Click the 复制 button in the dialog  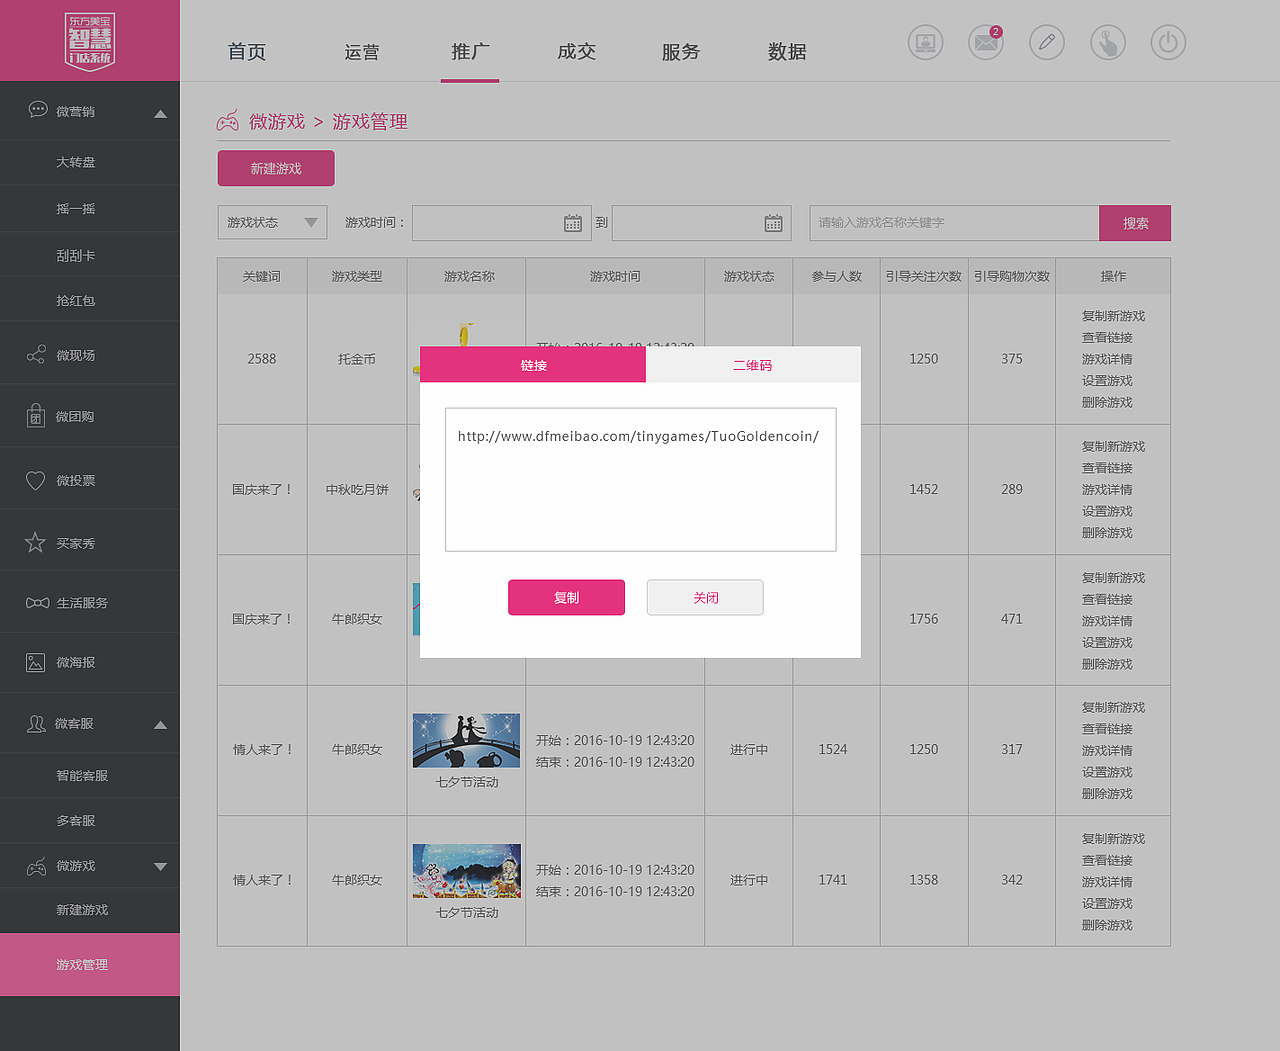coord(567,597)
